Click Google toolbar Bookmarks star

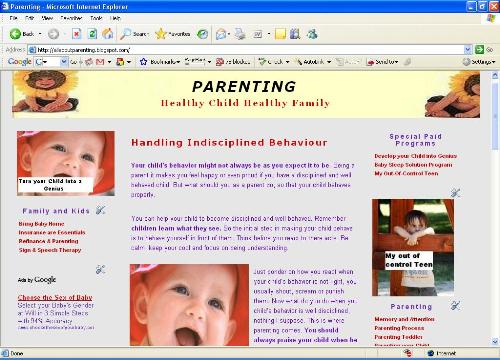pos(143,62)
